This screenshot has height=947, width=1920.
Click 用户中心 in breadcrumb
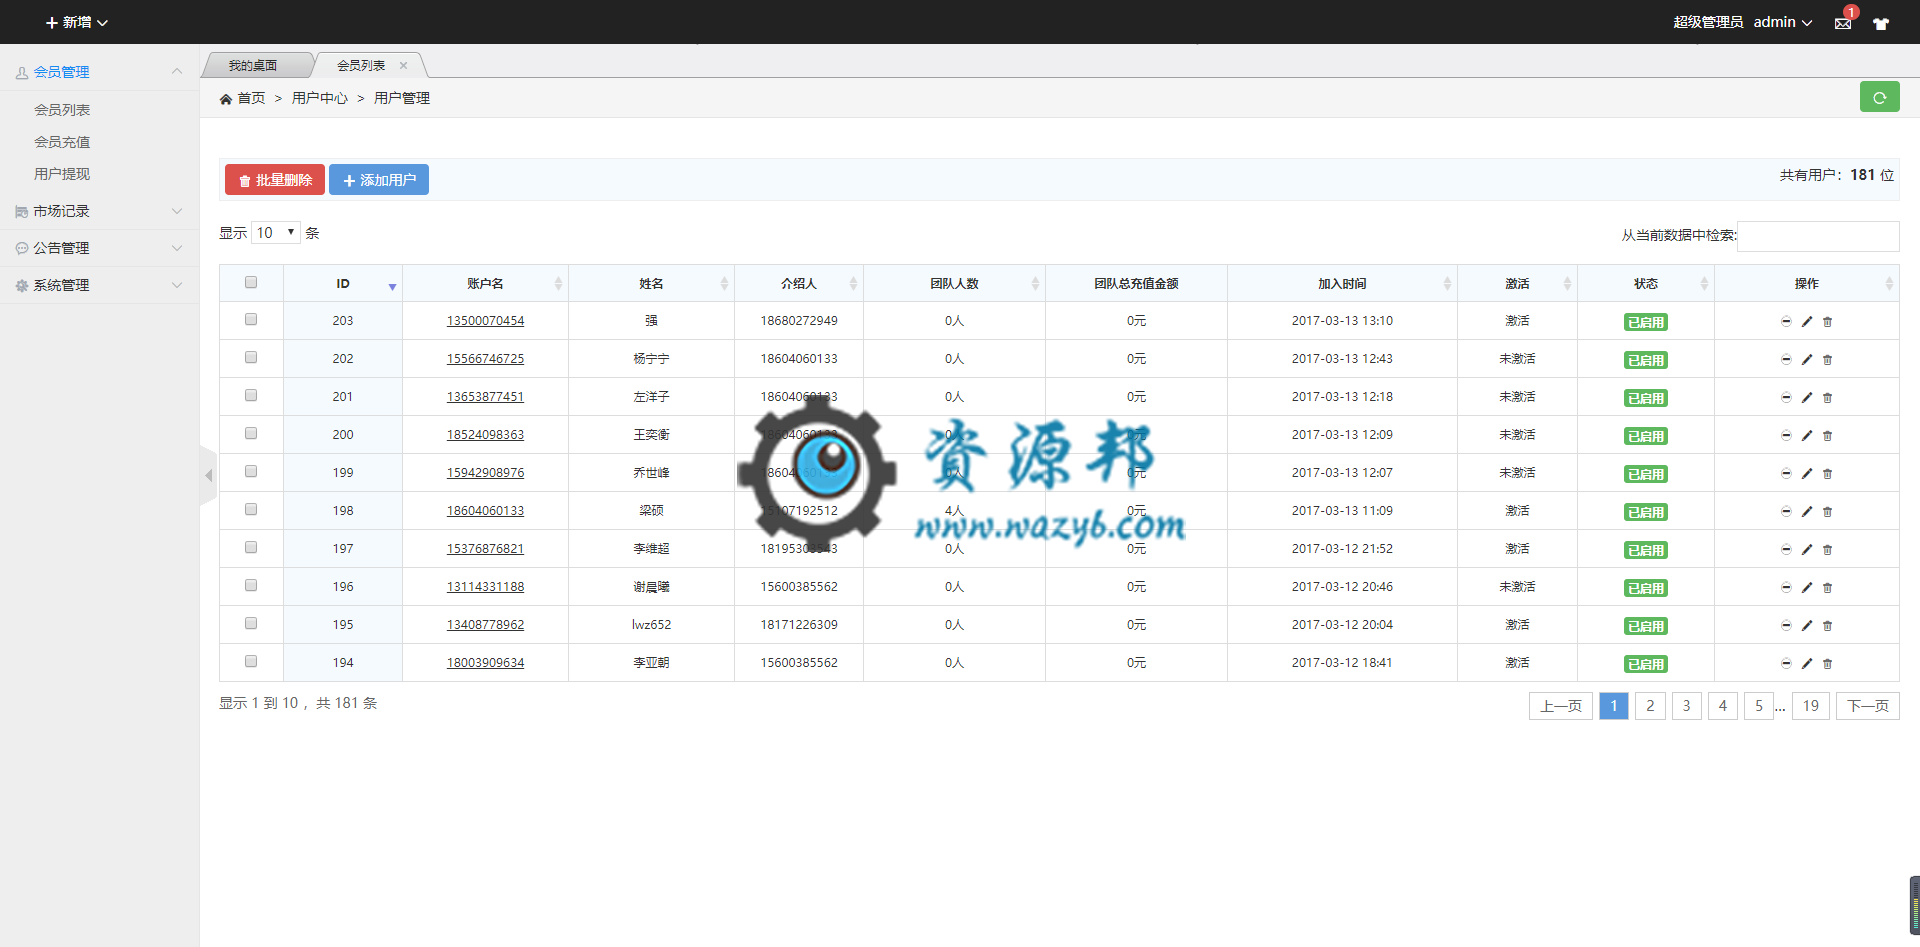pos(320,98)
